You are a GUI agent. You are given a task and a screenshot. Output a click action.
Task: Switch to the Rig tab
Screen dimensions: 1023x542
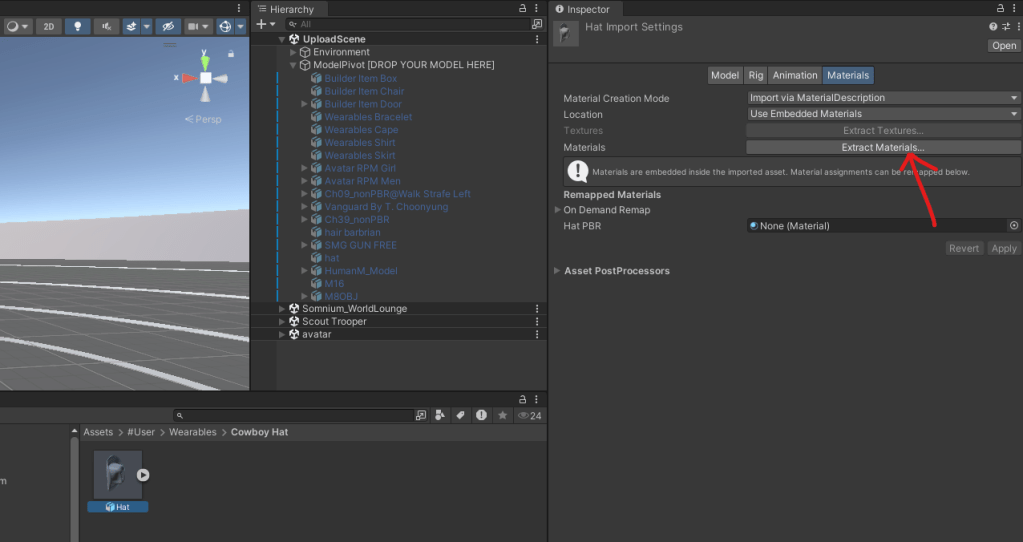(x=755, y=75)
